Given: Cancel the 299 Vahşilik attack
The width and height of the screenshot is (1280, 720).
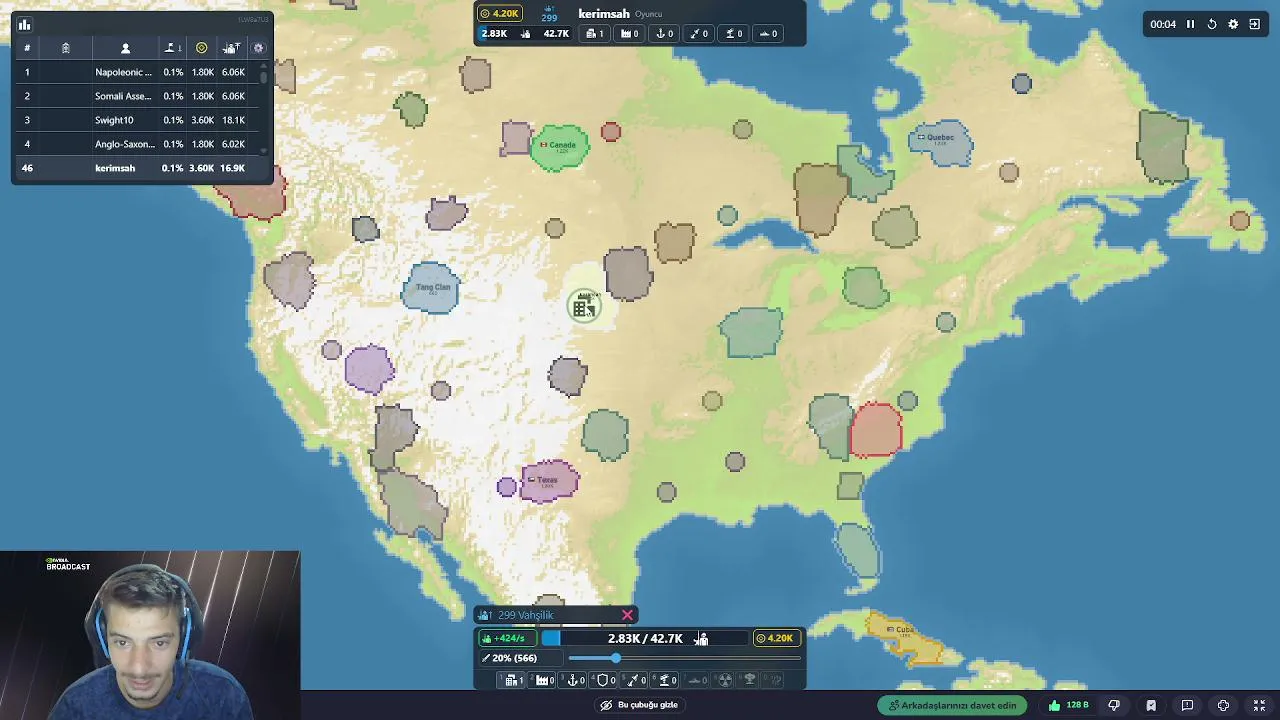Looking at the screenshot, I should pos(627,615).
